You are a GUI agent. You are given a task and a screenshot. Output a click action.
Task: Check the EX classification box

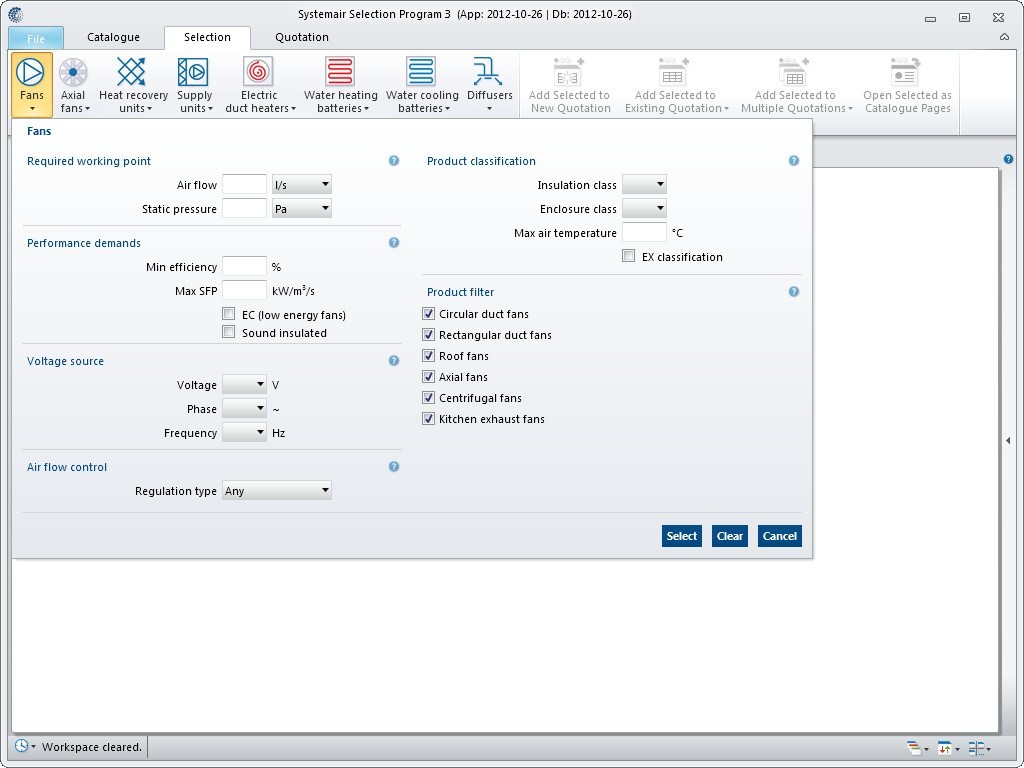(x=628, y=256)
